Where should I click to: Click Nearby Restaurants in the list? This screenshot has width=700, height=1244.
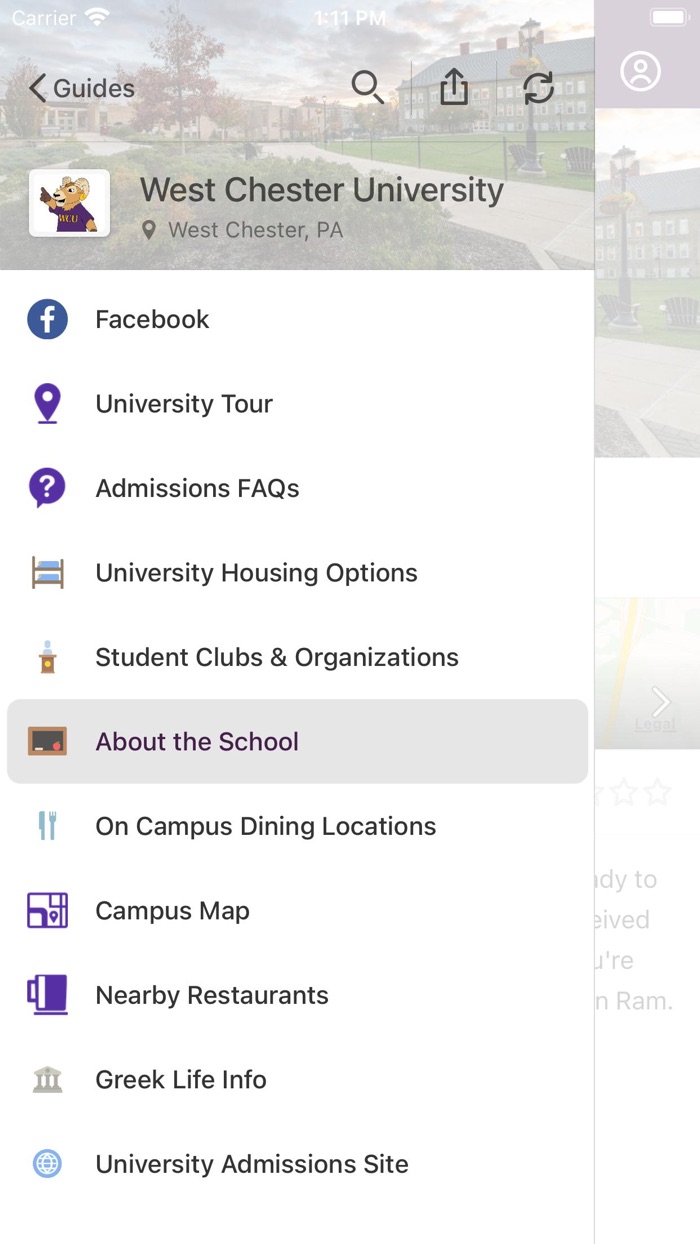[211, 995]
